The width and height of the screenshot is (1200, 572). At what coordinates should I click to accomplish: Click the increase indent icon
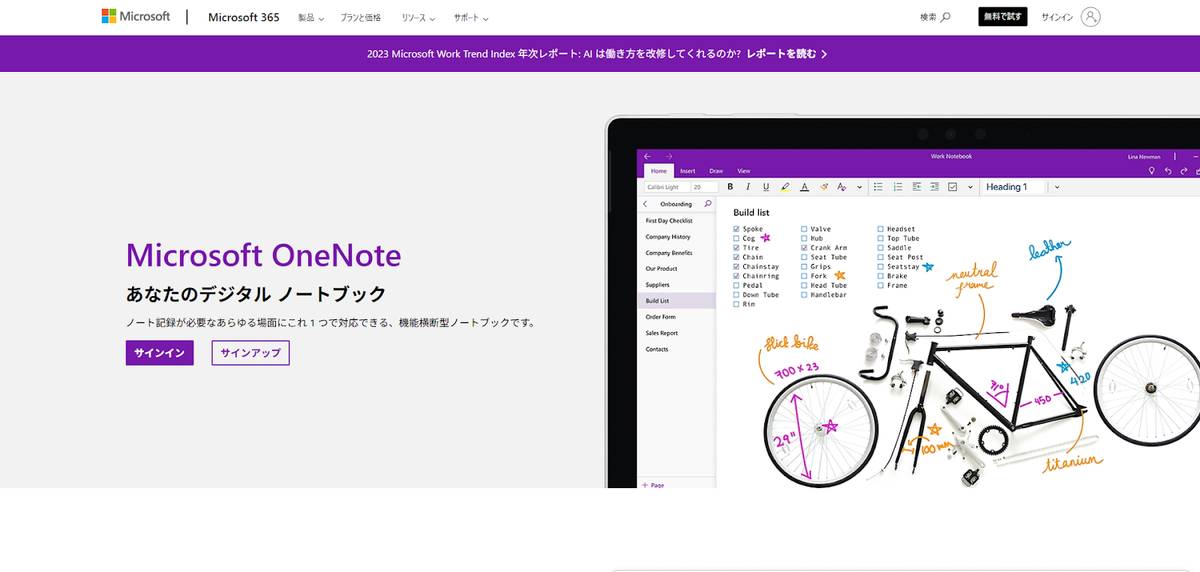933,187
